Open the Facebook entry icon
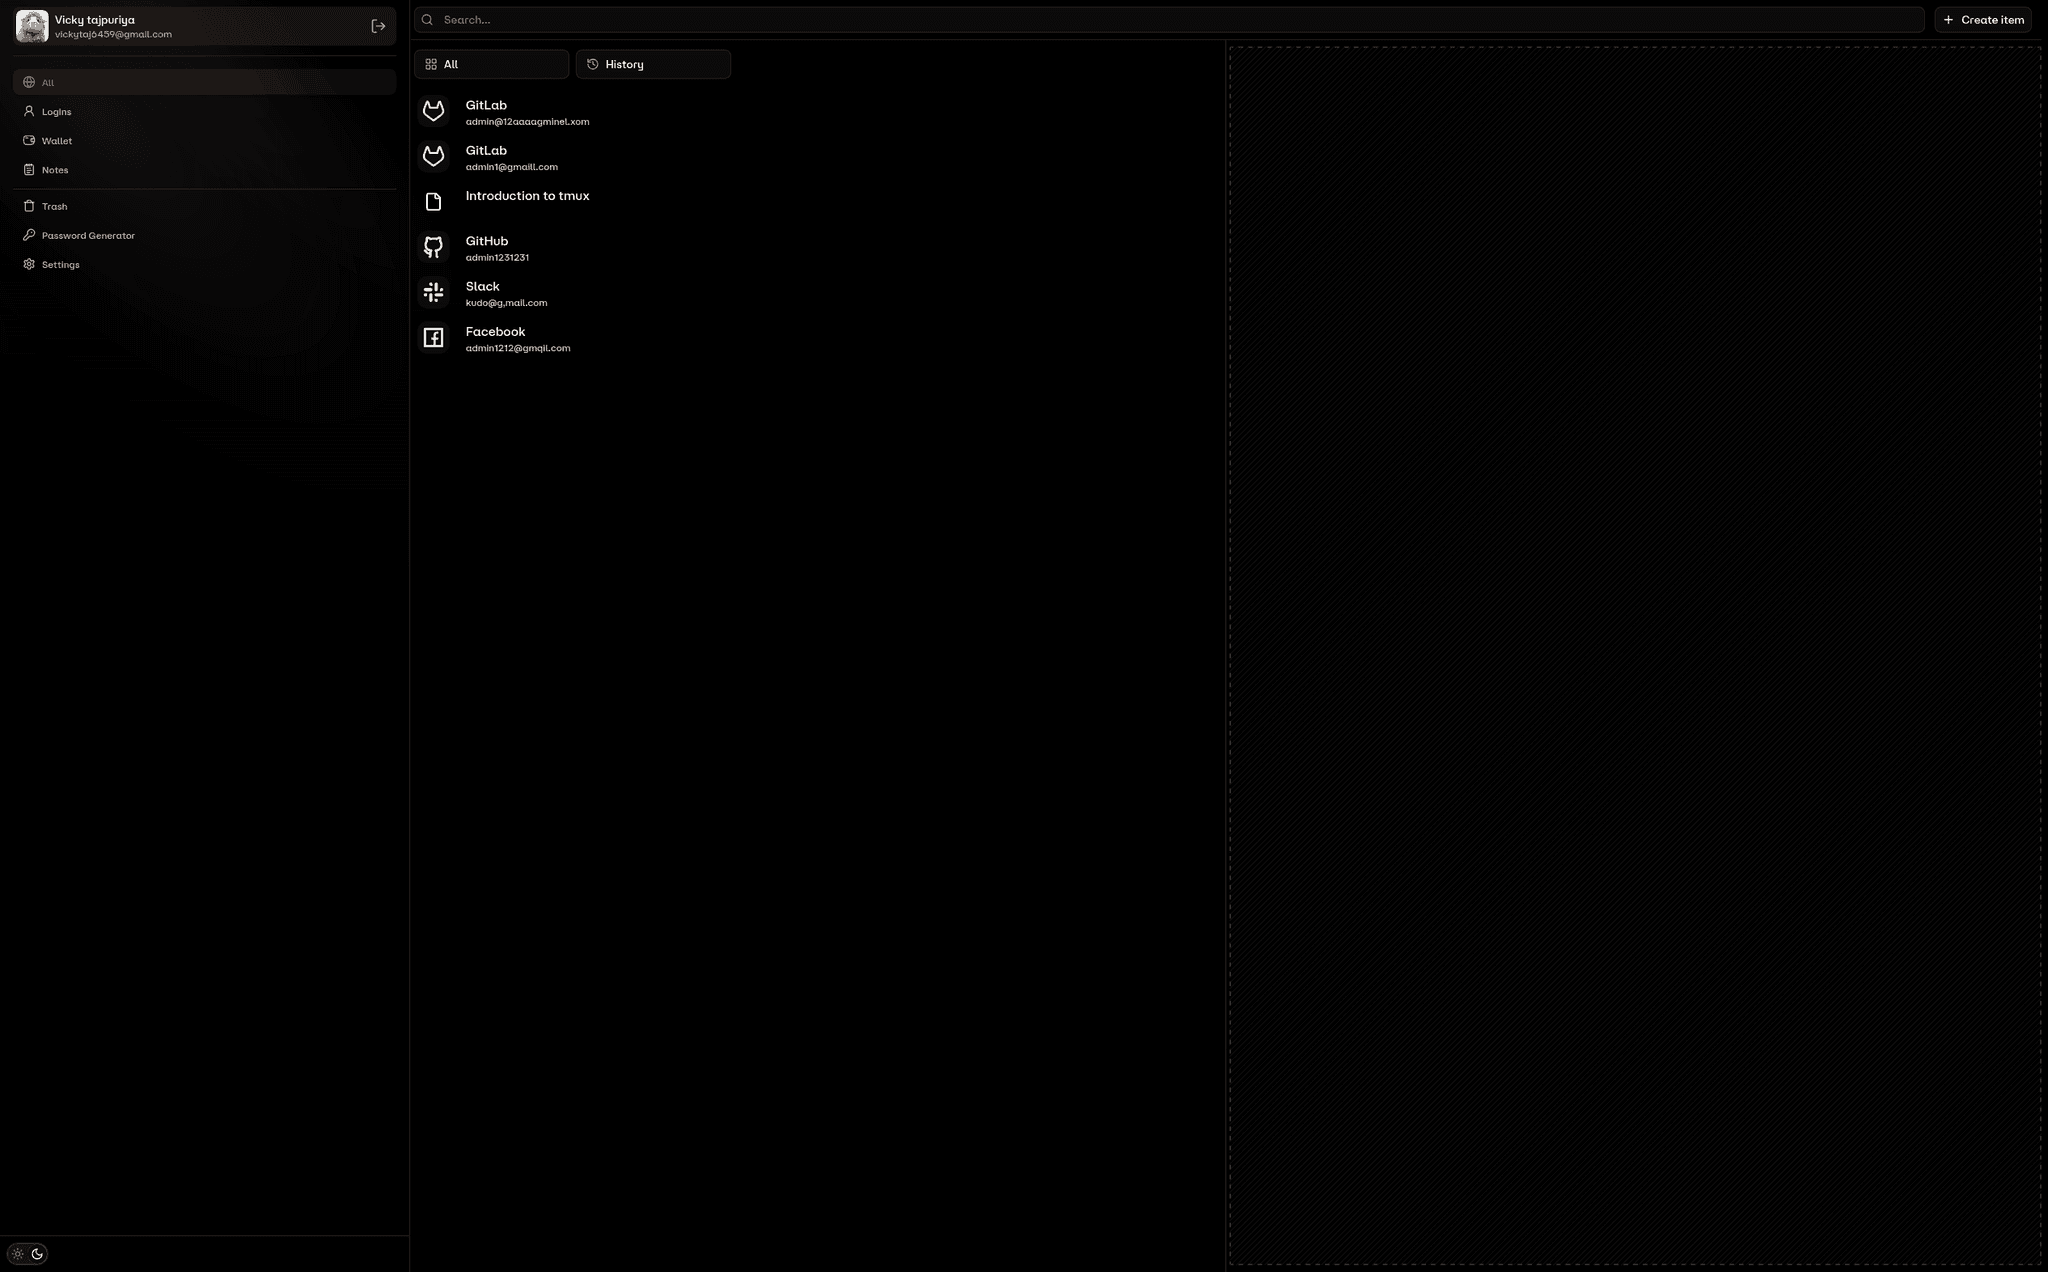The height and width of the screenshot is (1272, 2048). [433, 338]
